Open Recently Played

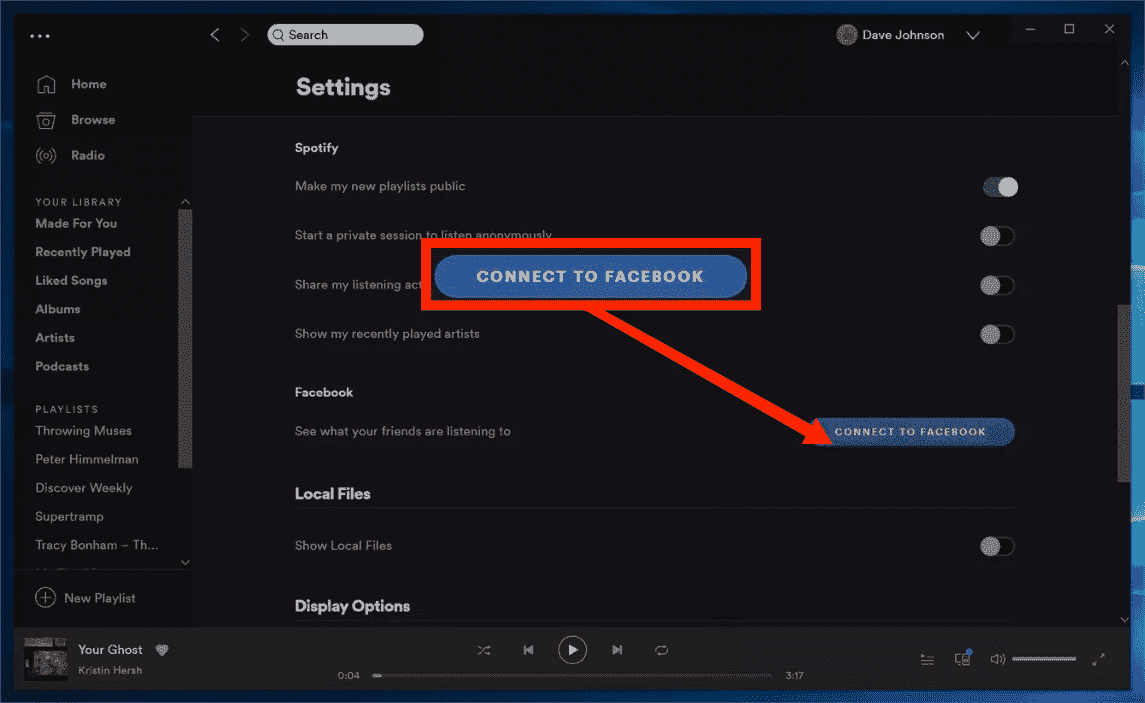(x=83, y=252)
